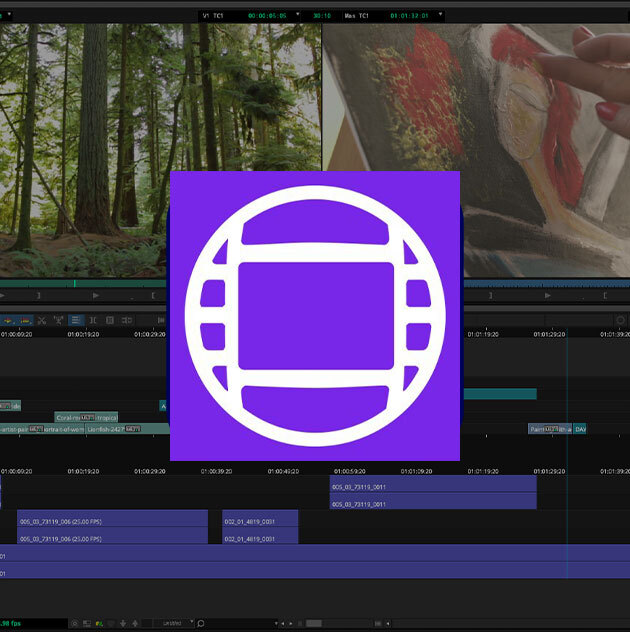Click the focus circle icon in bottom bar

click(x=75, y=624)
